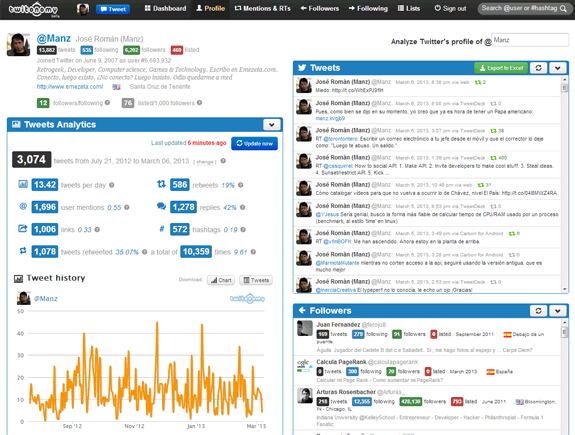Viewport: 575px width, 435px height.
Task: Download the Tweets history data
Action: coord(256,280)
